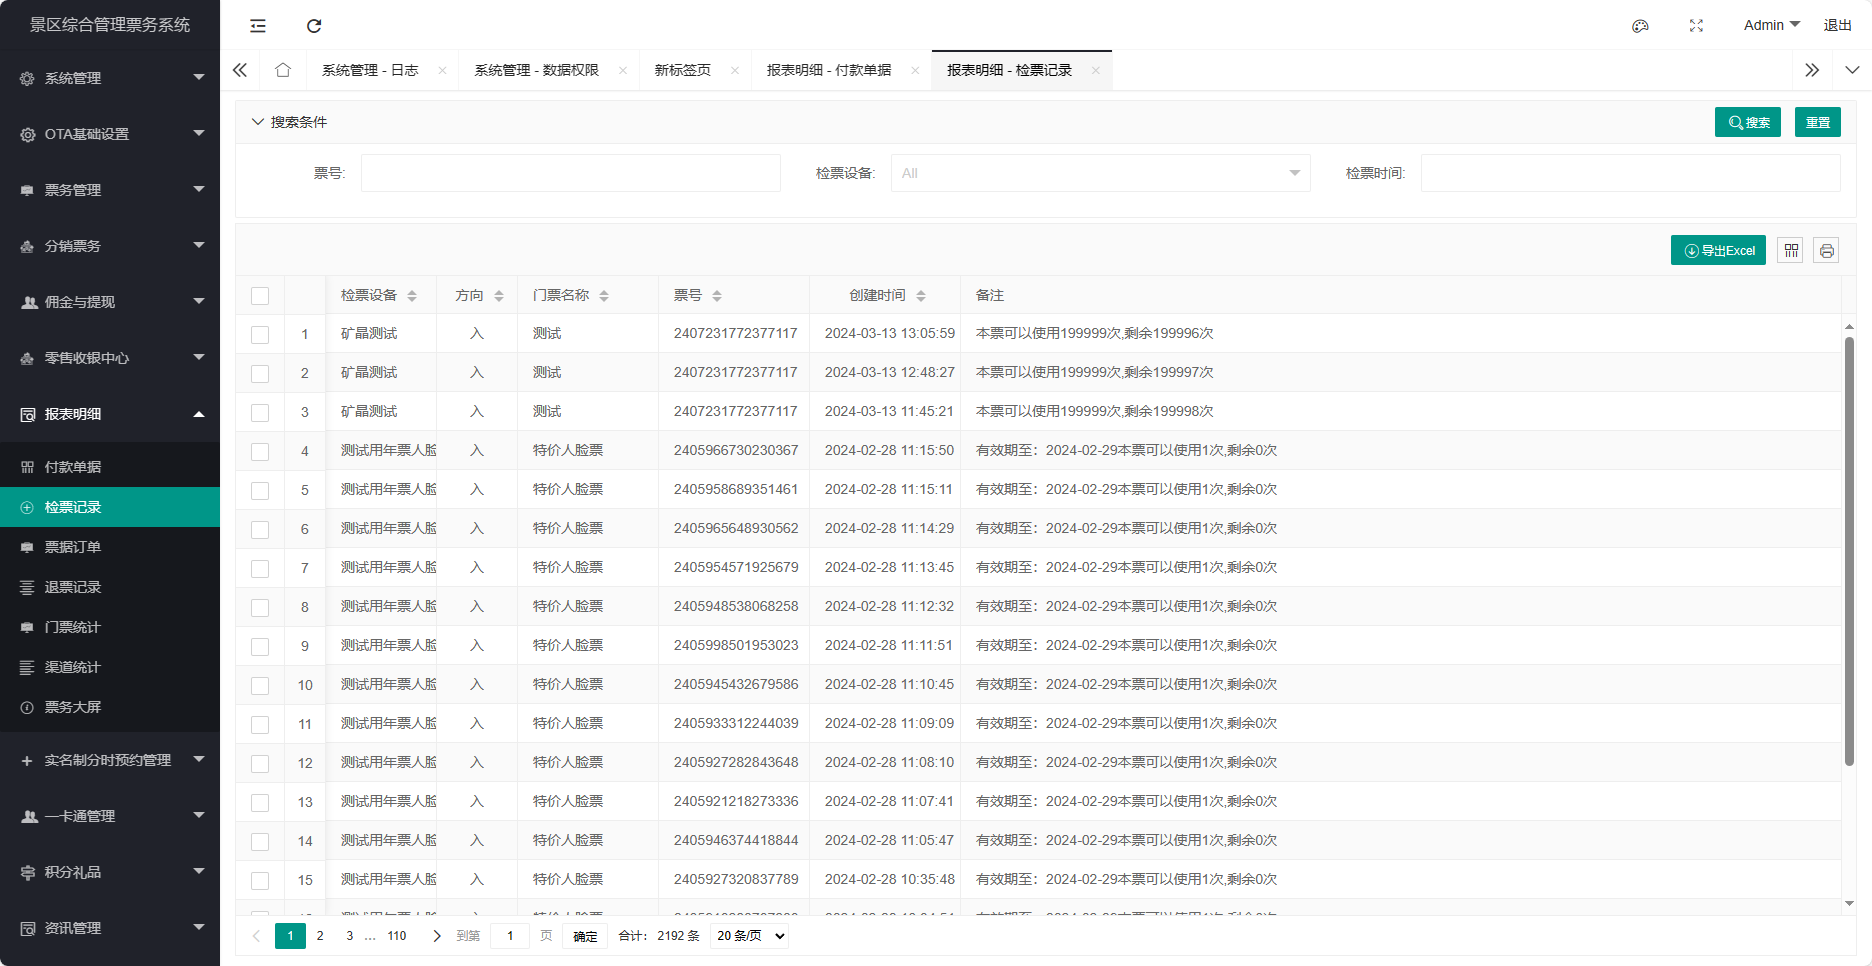
Task: Click the print icon above the table
Action: click(x=1826, y=251)
